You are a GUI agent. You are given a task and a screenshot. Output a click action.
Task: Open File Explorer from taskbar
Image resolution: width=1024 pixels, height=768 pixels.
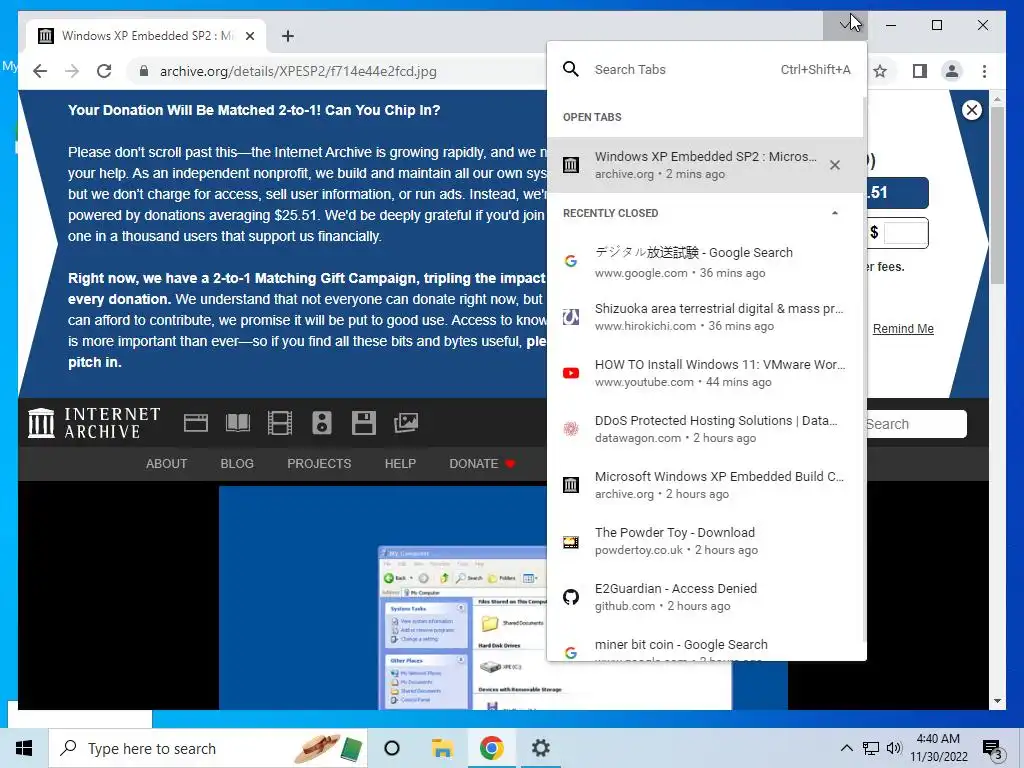pos(442,748)
